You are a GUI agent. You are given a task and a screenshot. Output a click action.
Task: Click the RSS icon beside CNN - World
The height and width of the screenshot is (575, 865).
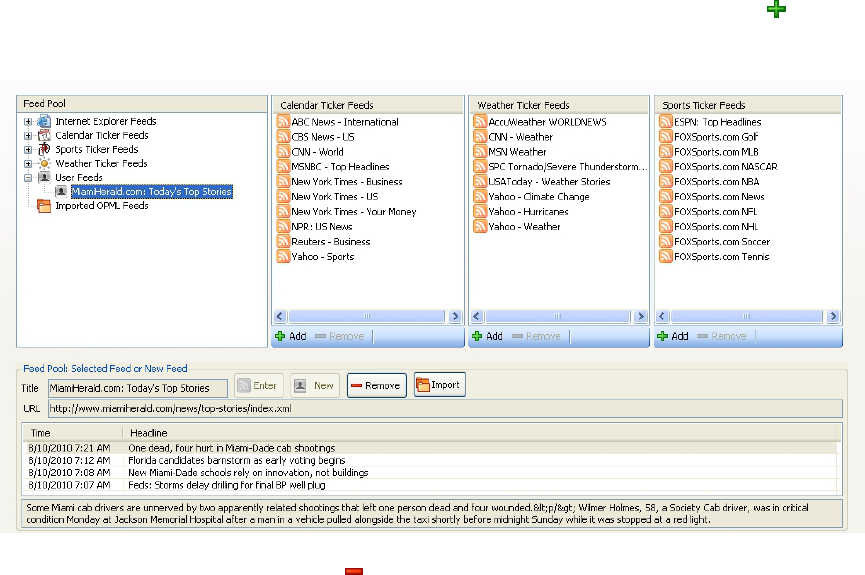click(283, 152)
